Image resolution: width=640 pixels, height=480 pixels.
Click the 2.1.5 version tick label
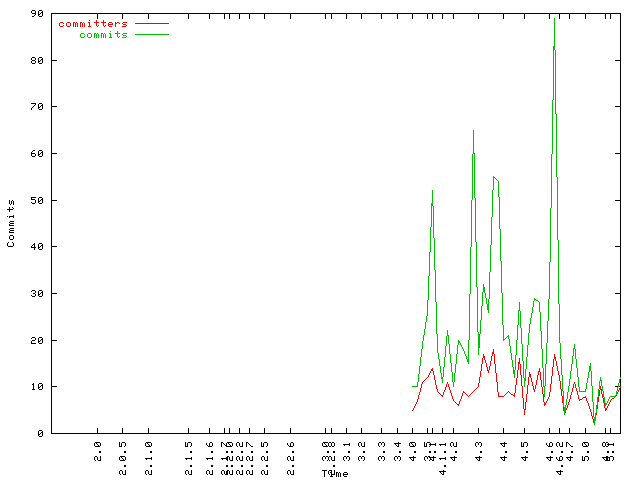click(x=189, y=453)
